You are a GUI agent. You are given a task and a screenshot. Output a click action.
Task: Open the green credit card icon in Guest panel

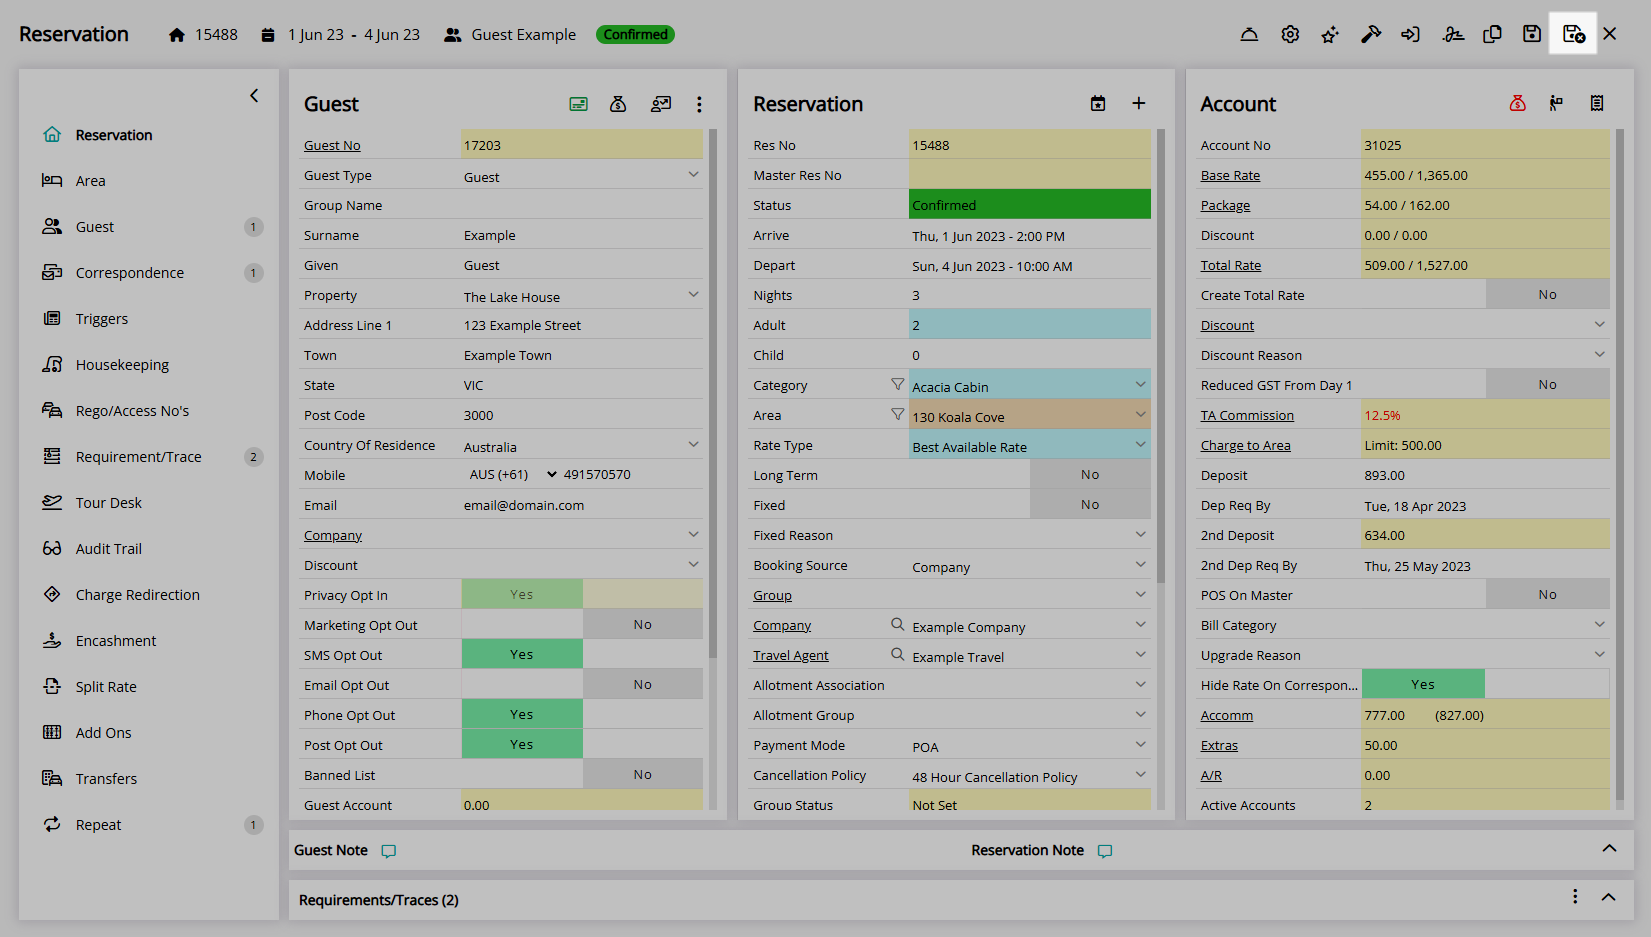578,104
